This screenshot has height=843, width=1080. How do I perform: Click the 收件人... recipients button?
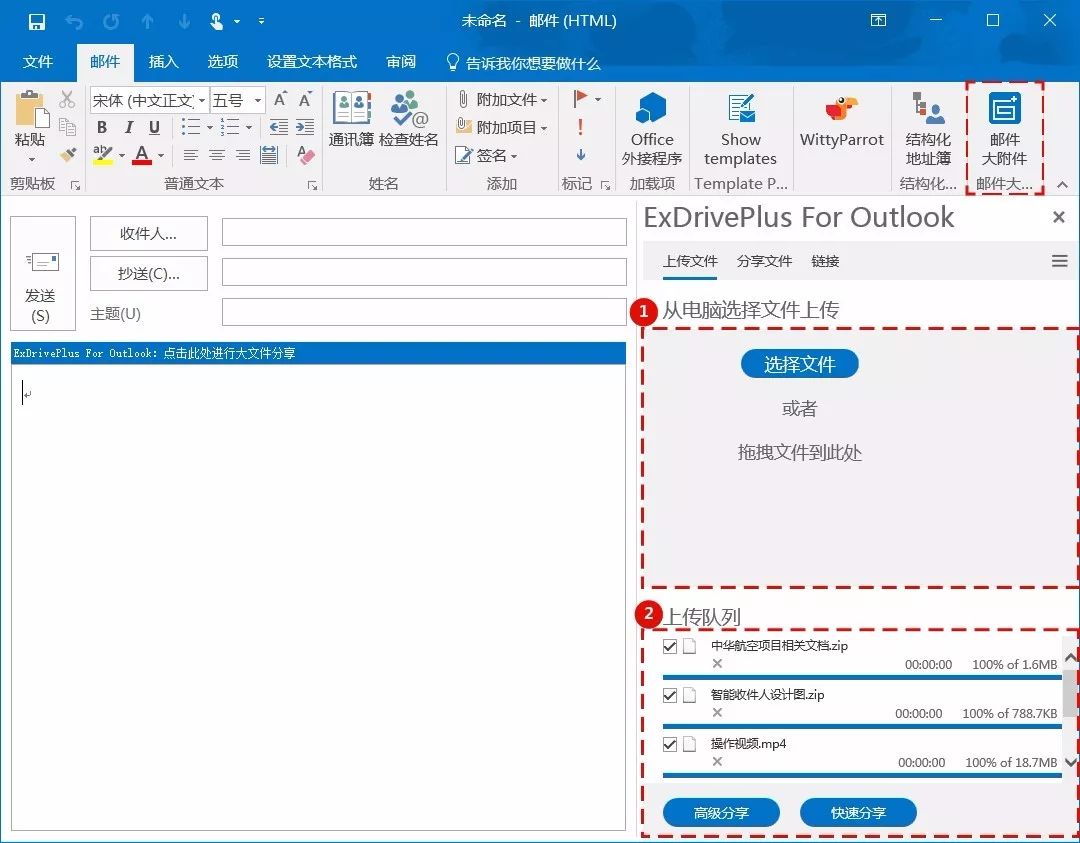(149, 233)
